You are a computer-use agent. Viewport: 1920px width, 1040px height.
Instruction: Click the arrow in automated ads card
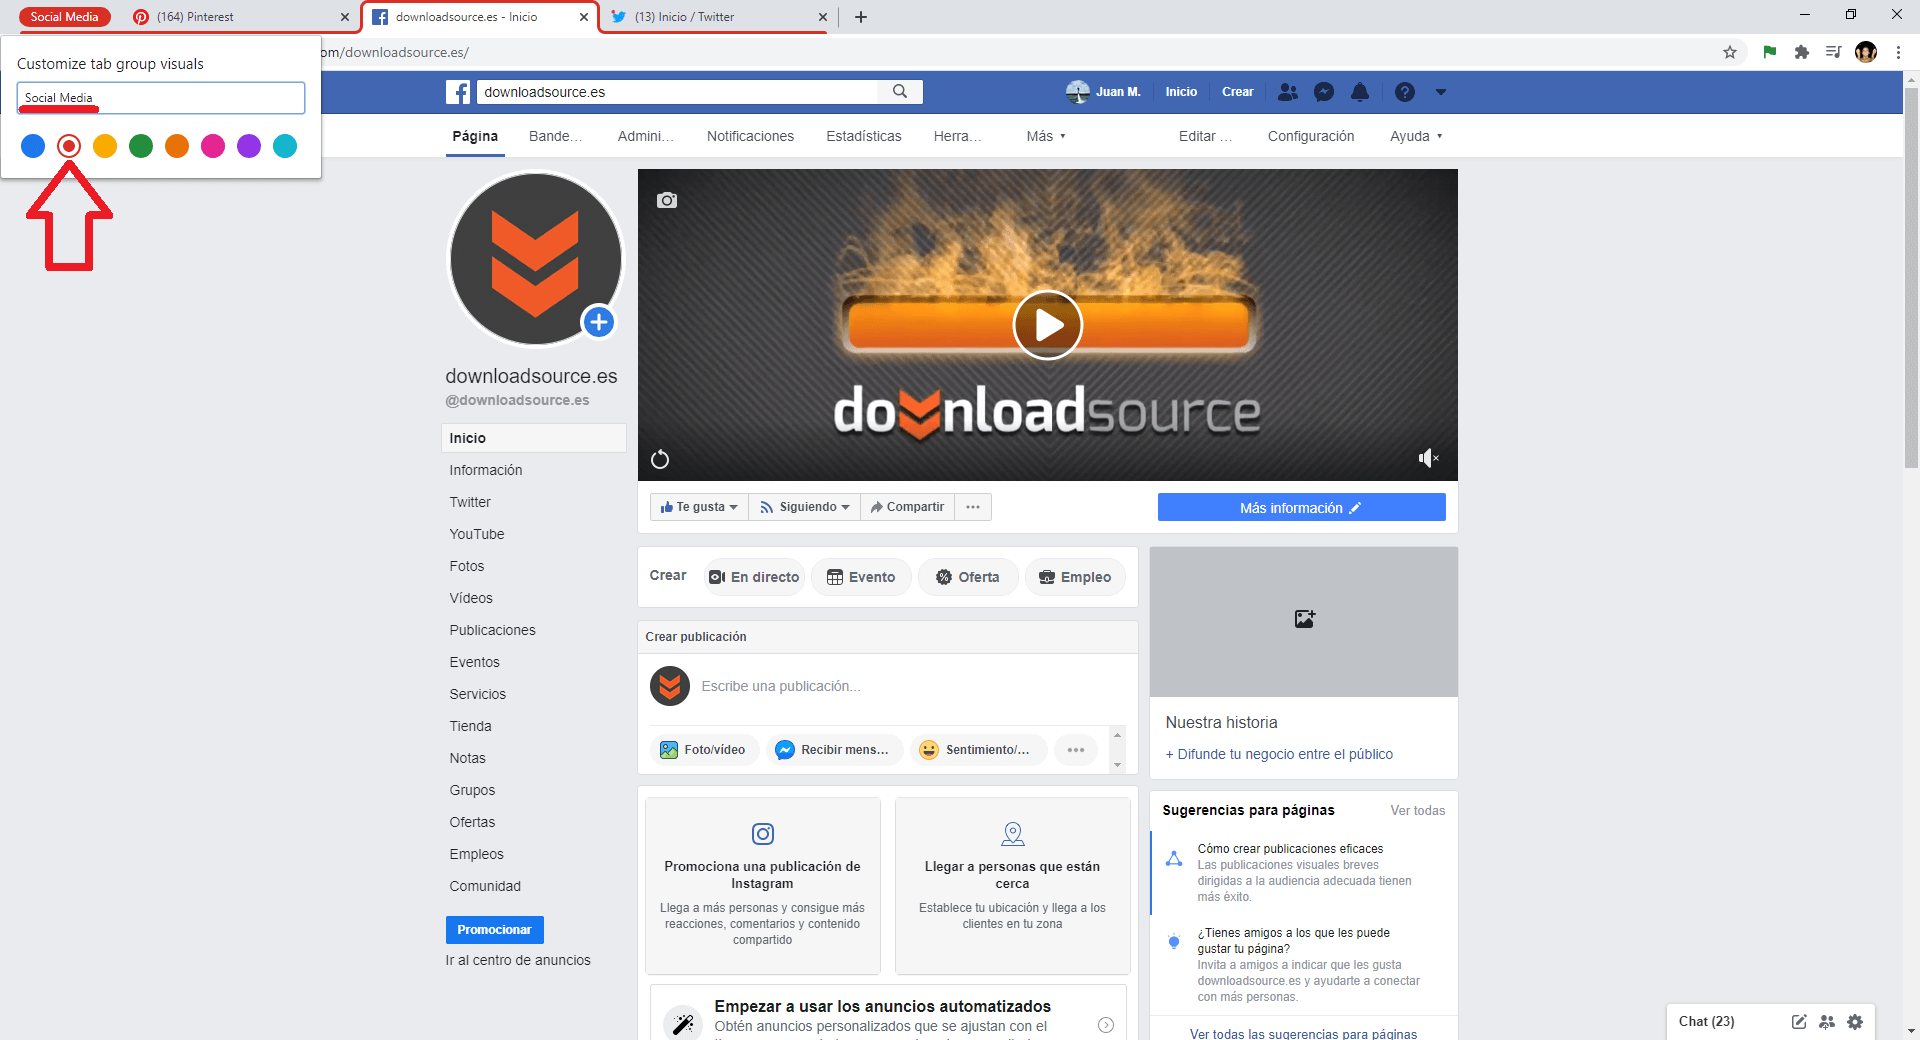(x=1106, y=1025)
